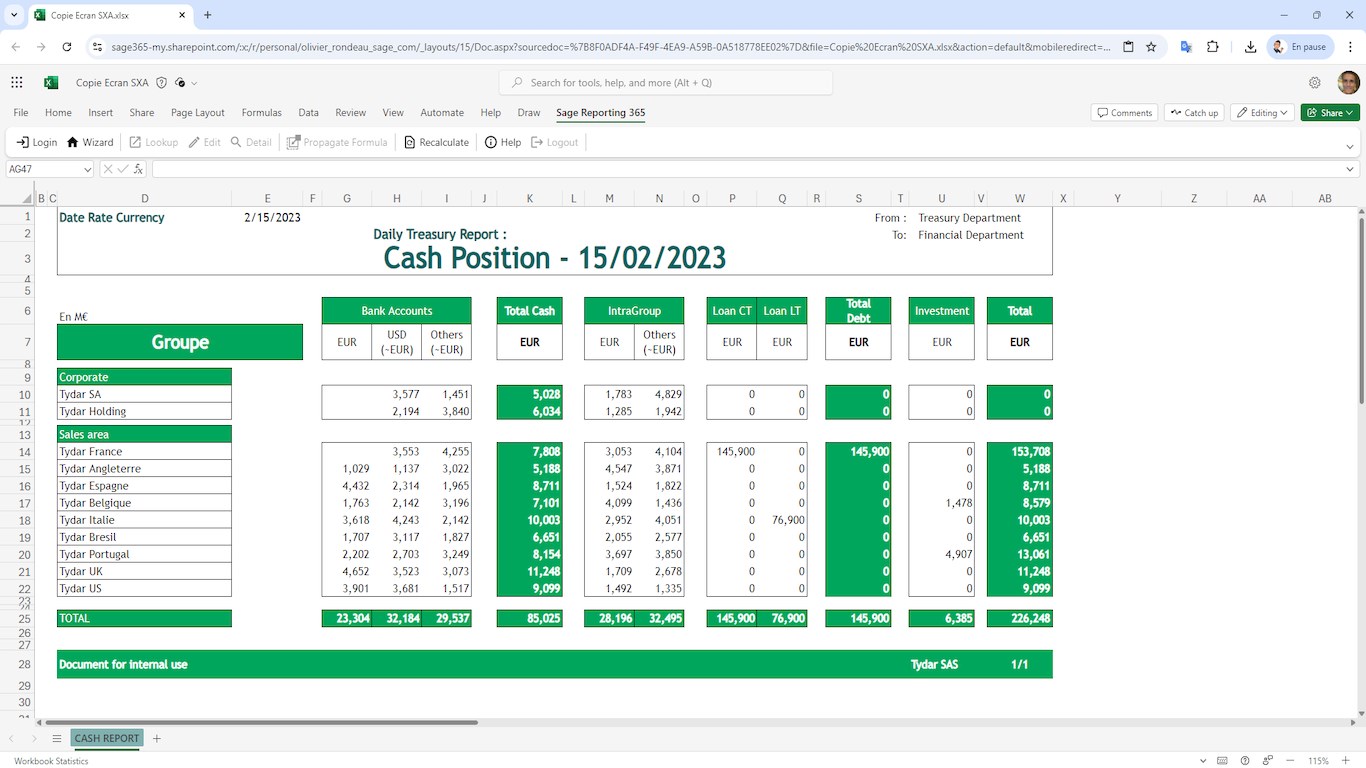Click the Catch up button
Image resolution: width=1366 pixels, height=768 pixels.
(x=1194, y=113)
